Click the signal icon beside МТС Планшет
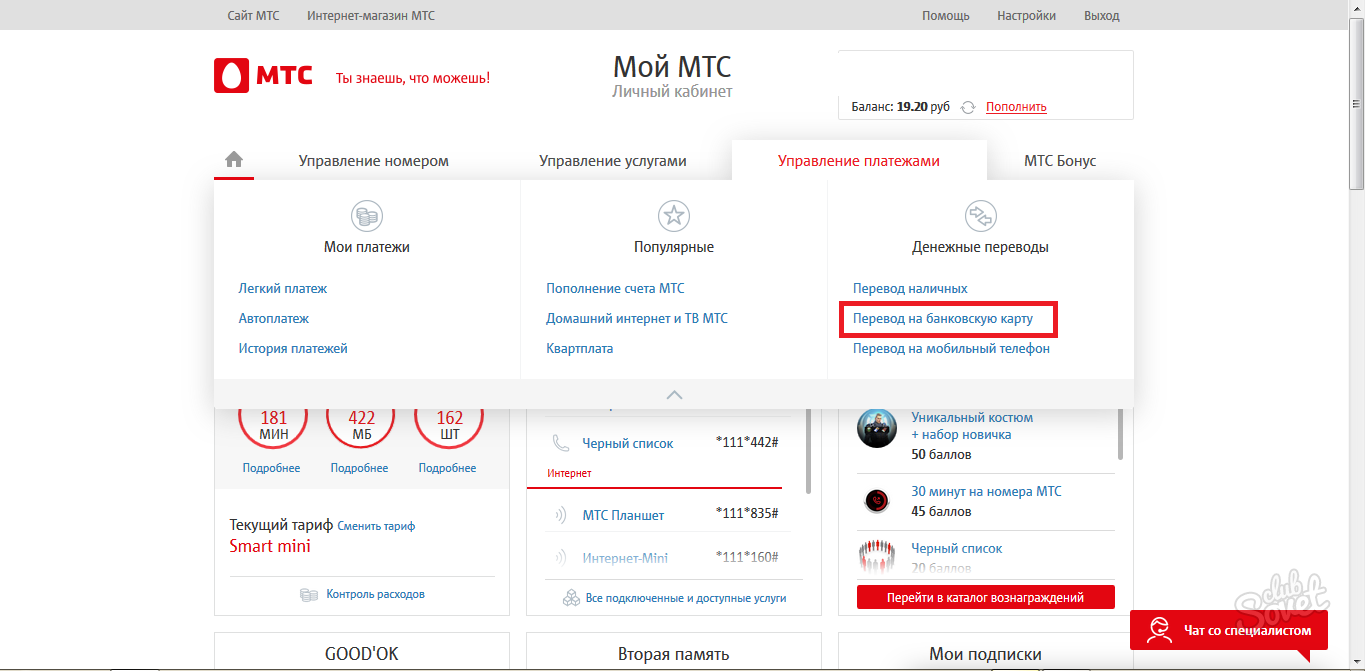 561,515
